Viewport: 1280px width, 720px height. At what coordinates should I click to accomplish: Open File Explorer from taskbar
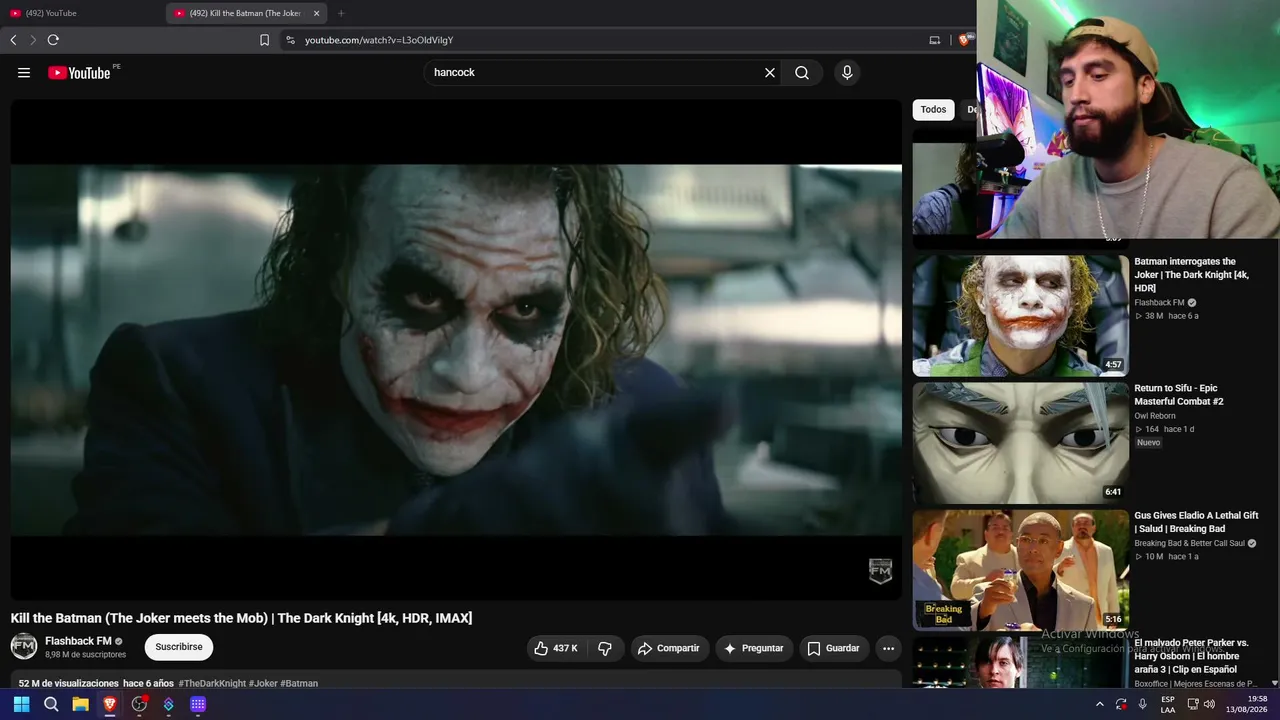click(x=80, y=704)
